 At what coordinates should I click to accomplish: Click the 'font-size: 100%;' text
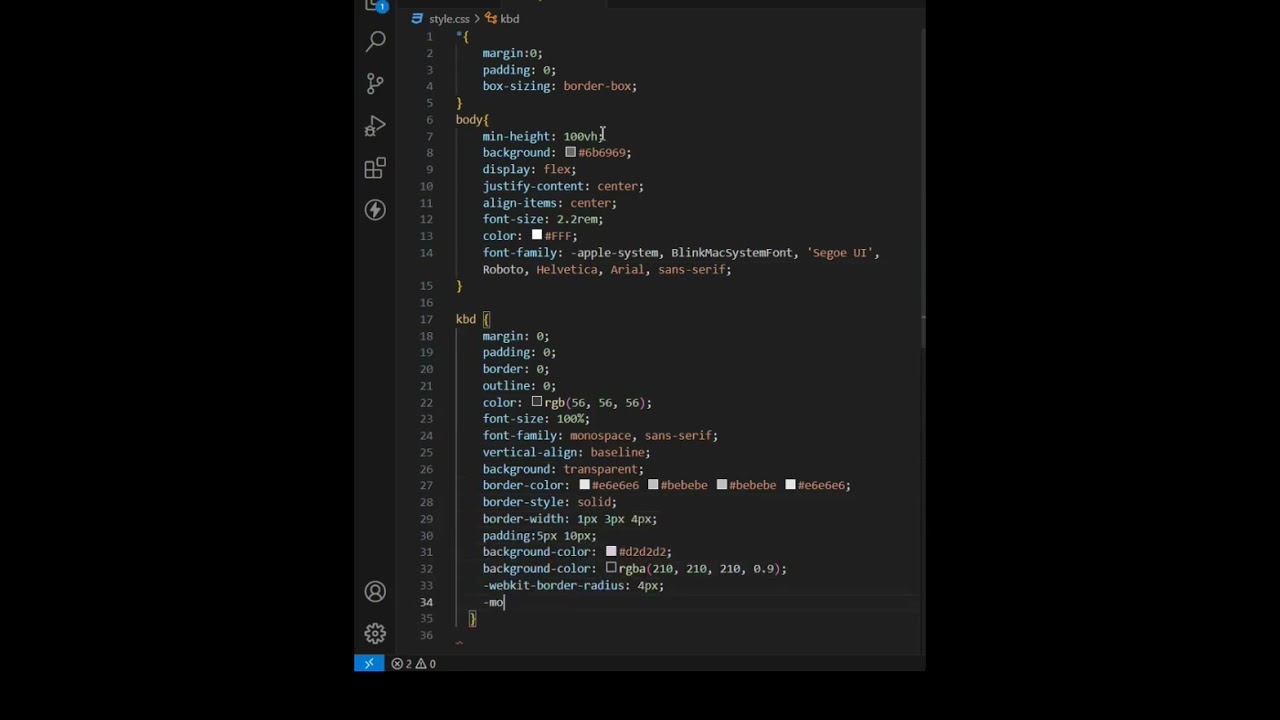tap(536, 419)
